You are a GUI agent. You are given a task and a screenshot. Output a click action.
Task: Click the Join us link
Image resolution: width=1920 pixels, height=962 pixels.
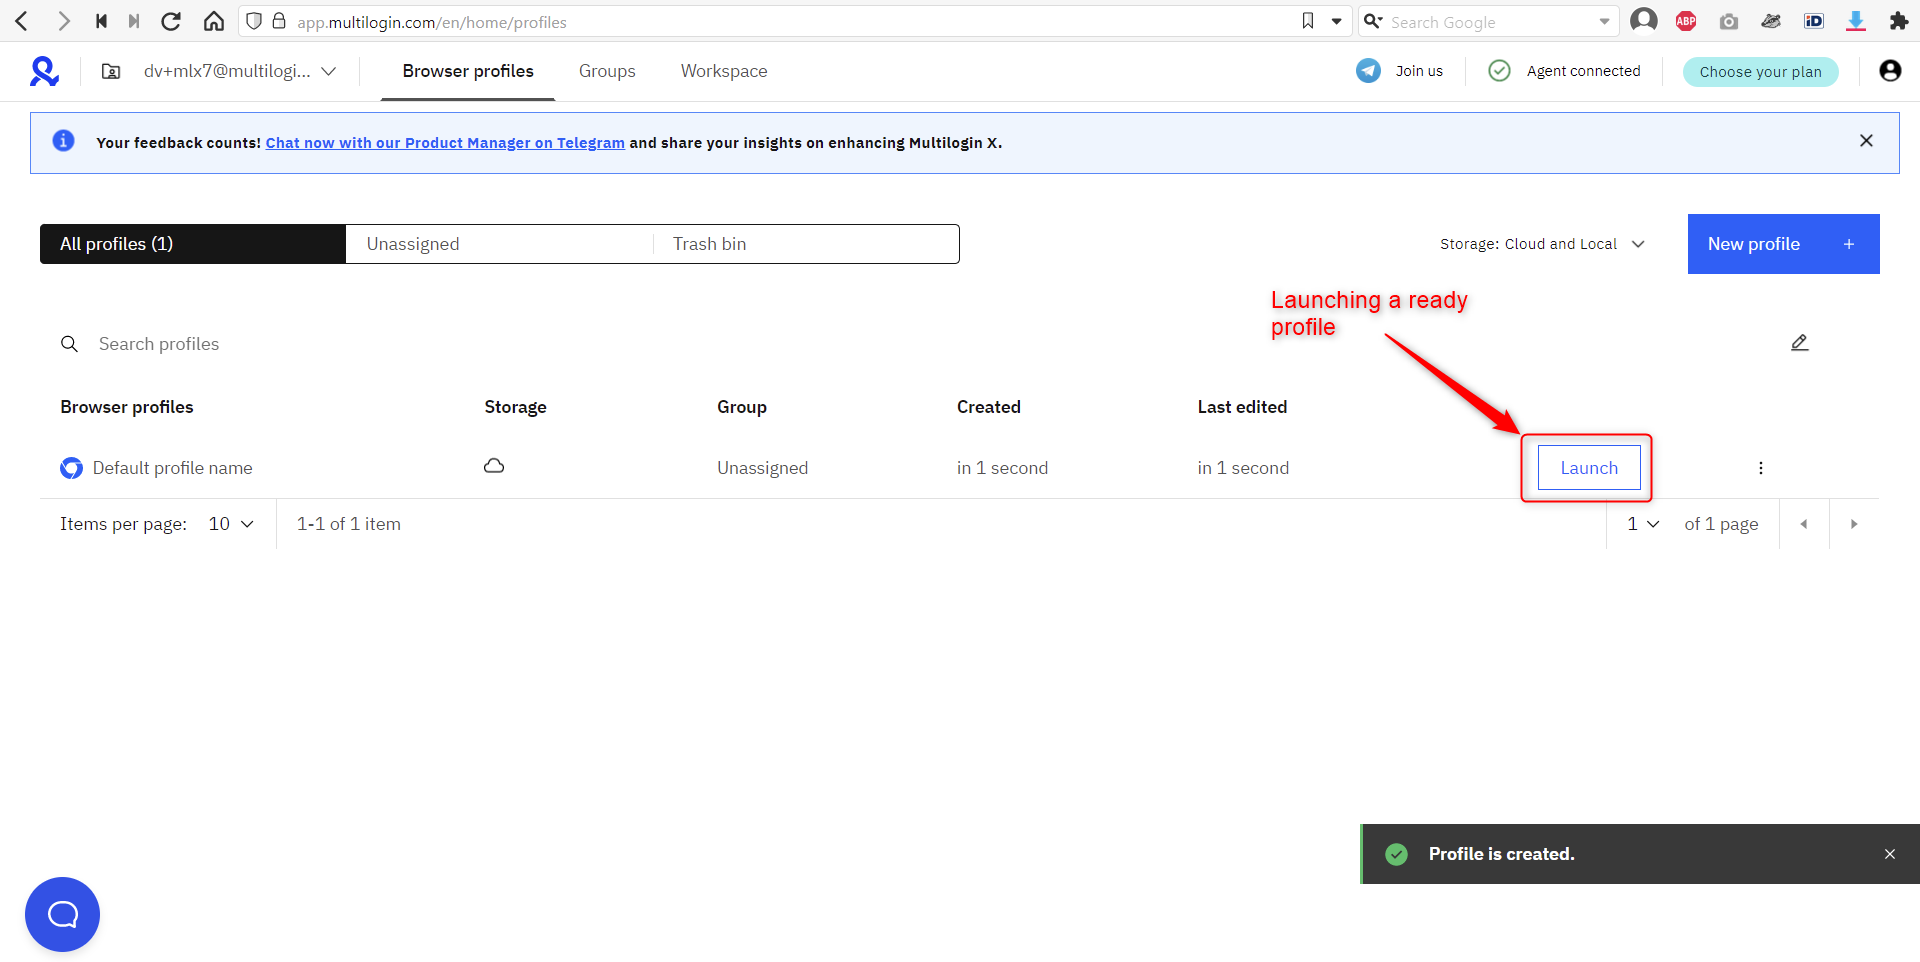pyautogui.click(x=1419, y=71)
